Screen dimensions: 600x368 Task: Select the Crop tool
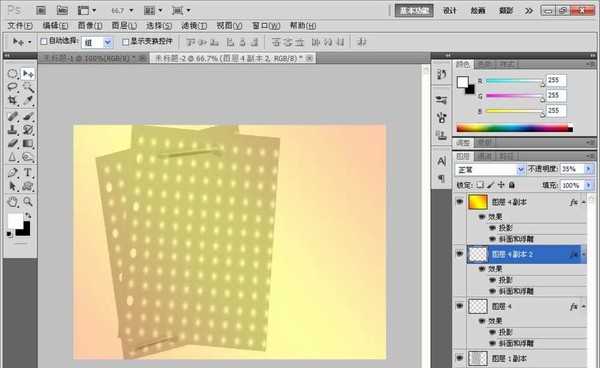tap(13, 101)
